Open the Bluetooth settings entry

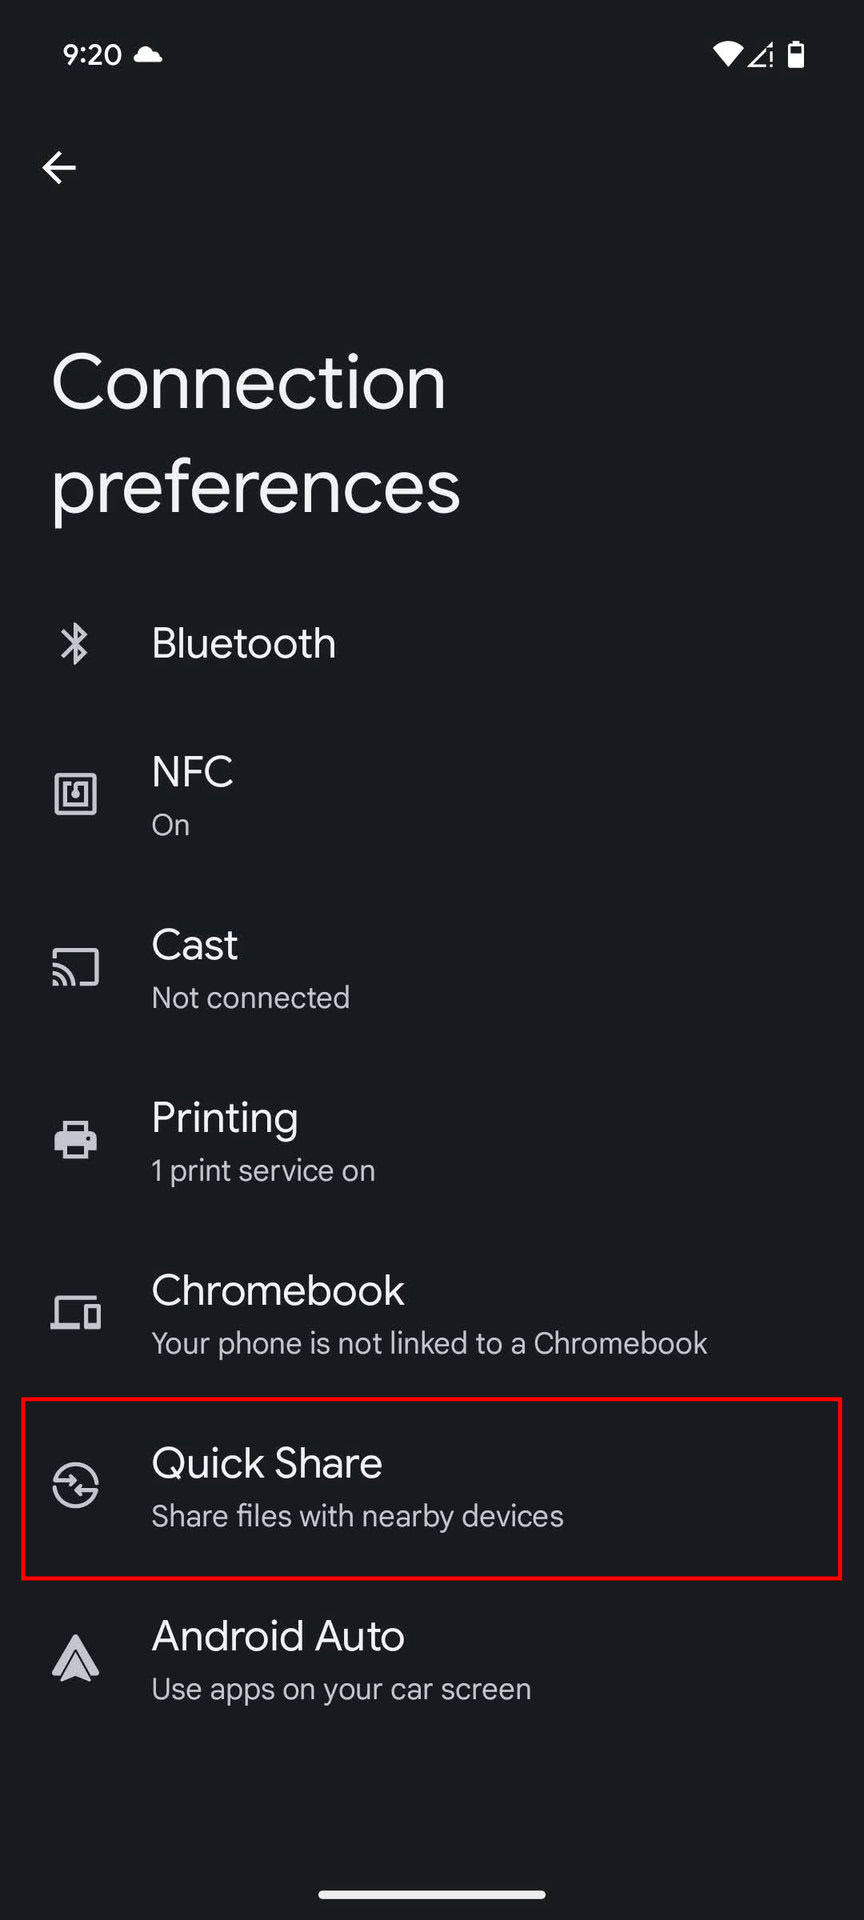click(x=244, y=643)
